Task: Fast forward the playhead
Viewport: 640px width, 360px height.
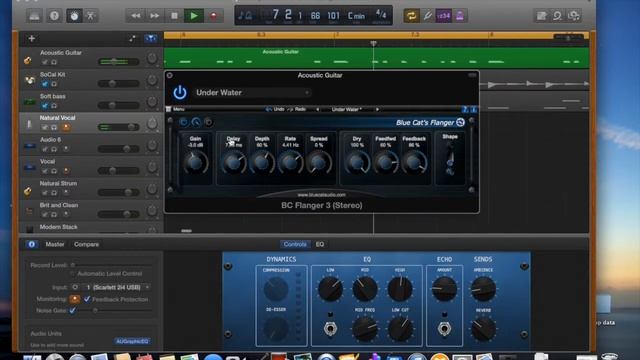Action: pos(155,16)
